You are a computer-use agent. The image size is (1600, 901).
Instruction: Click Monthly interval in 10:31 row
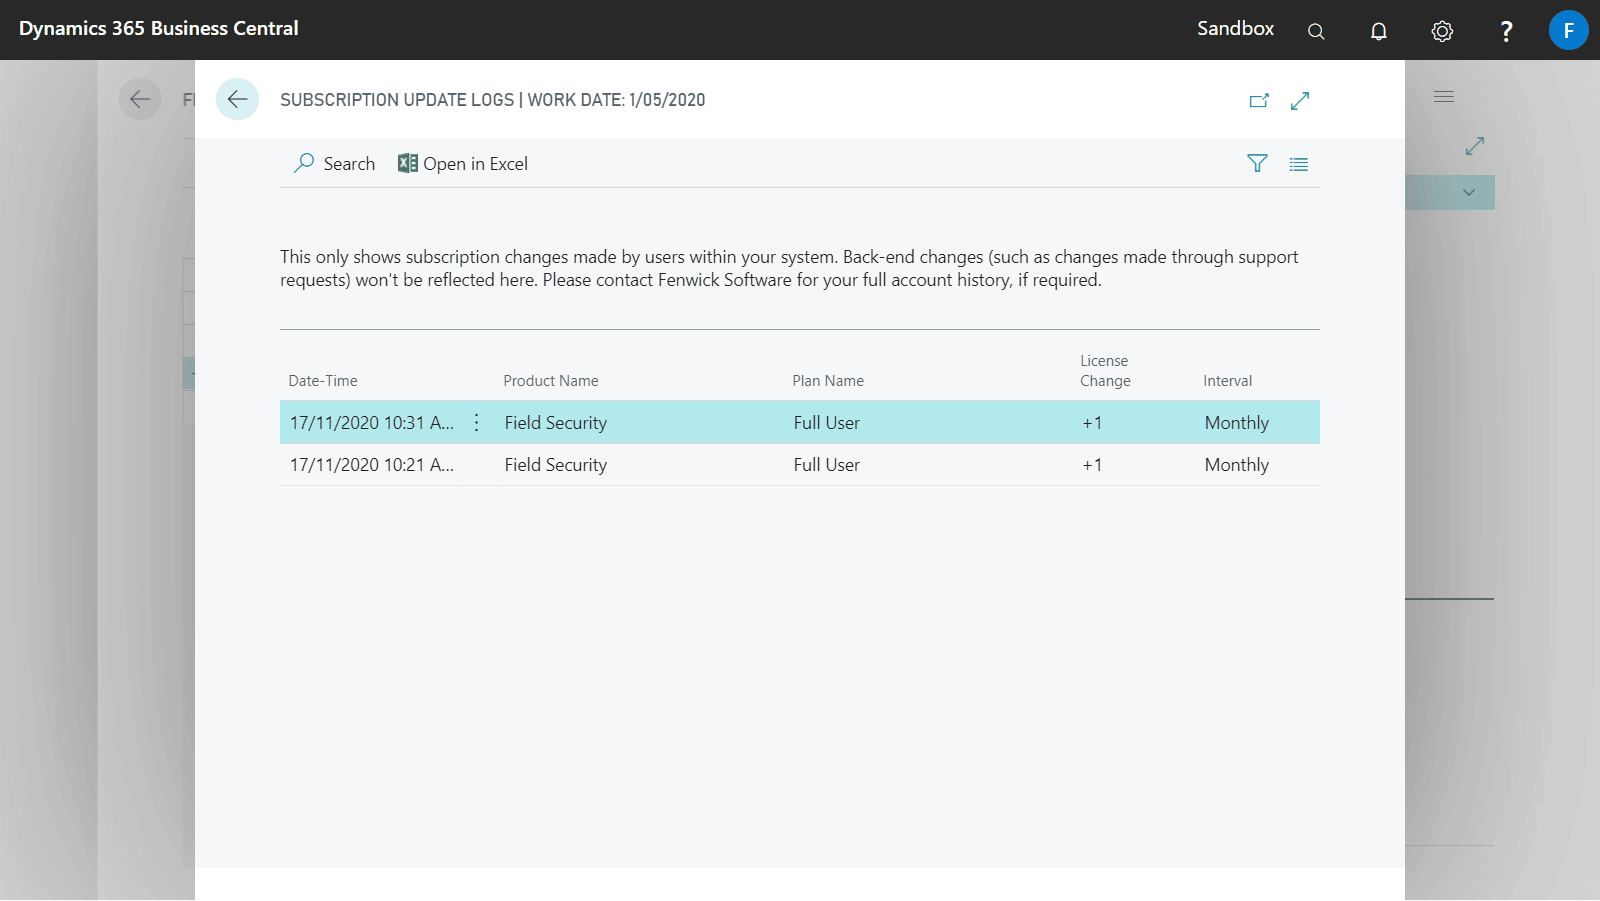tap(1237, 423)
